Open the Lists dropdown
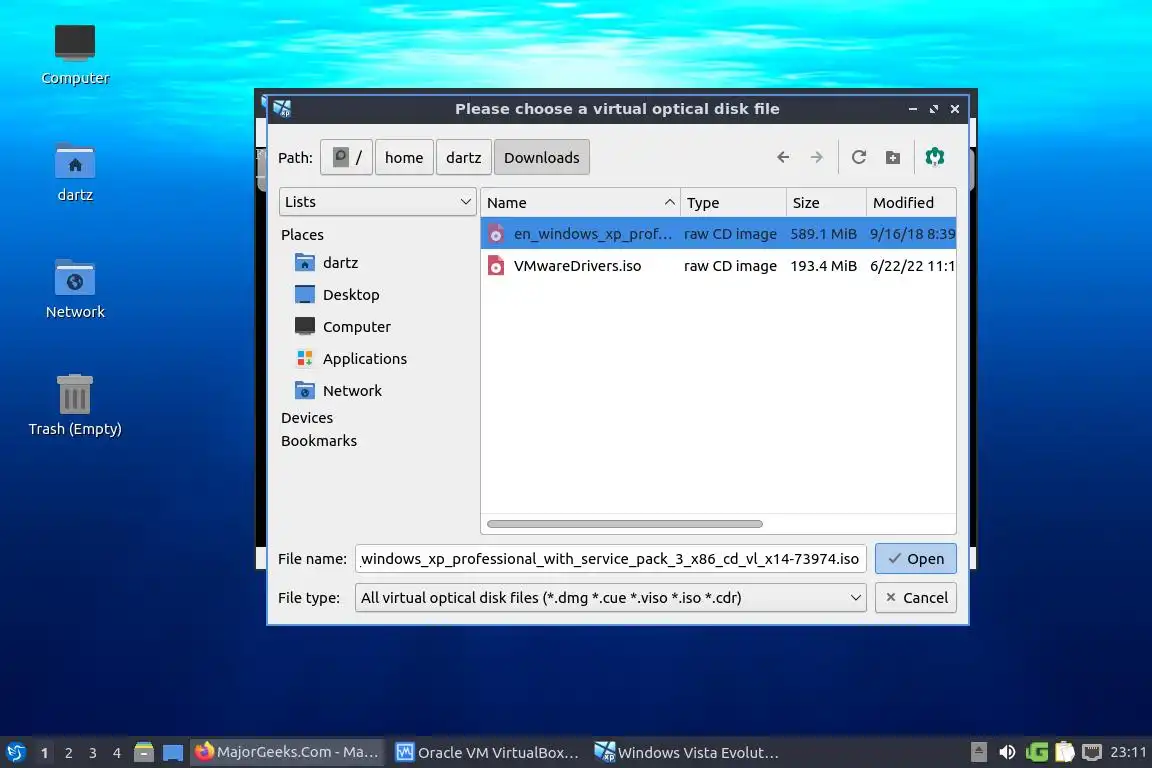 378,201
